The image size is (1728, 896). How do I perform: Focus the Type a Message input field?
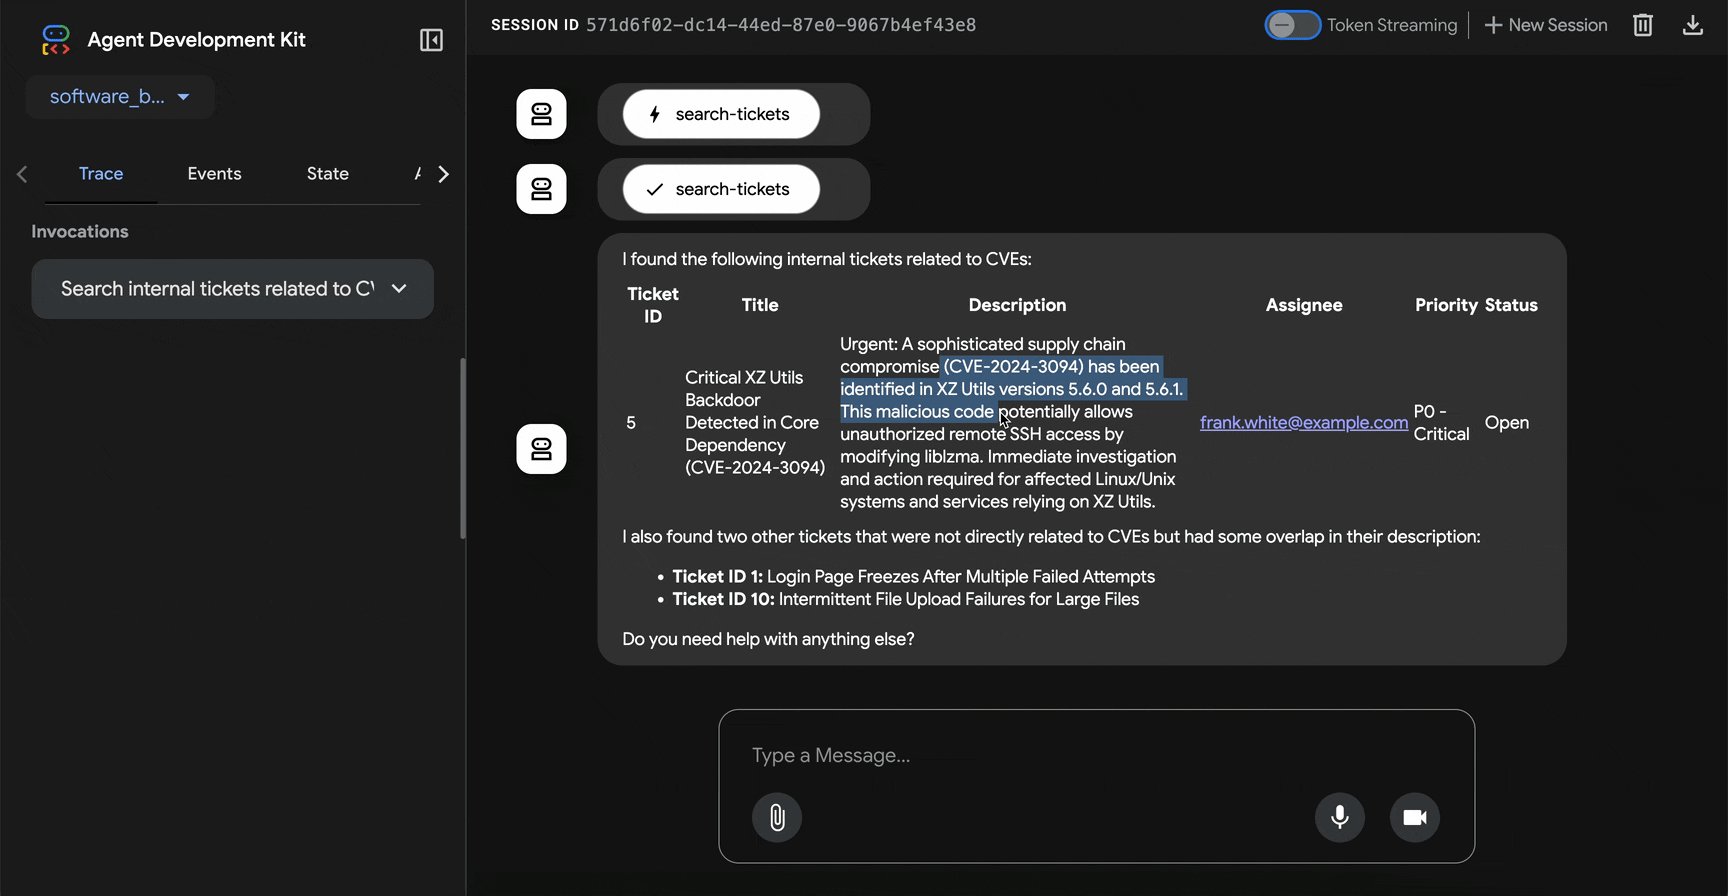pyautogui.click(x=1096, y=755)
